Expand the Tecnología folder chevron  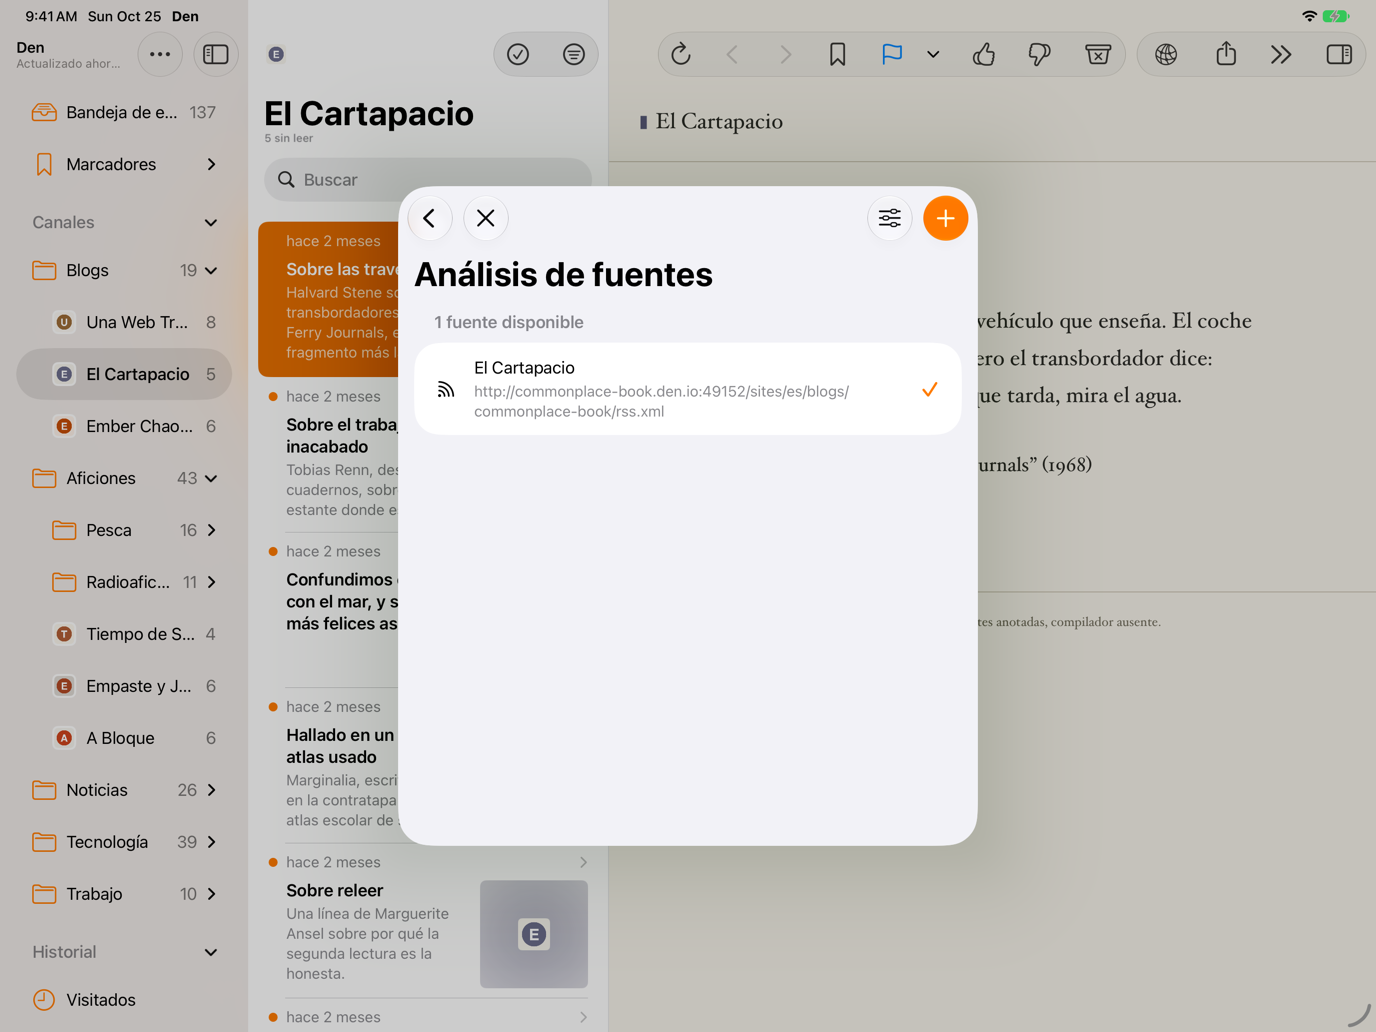pyautogui.click(x=211, y=842)
